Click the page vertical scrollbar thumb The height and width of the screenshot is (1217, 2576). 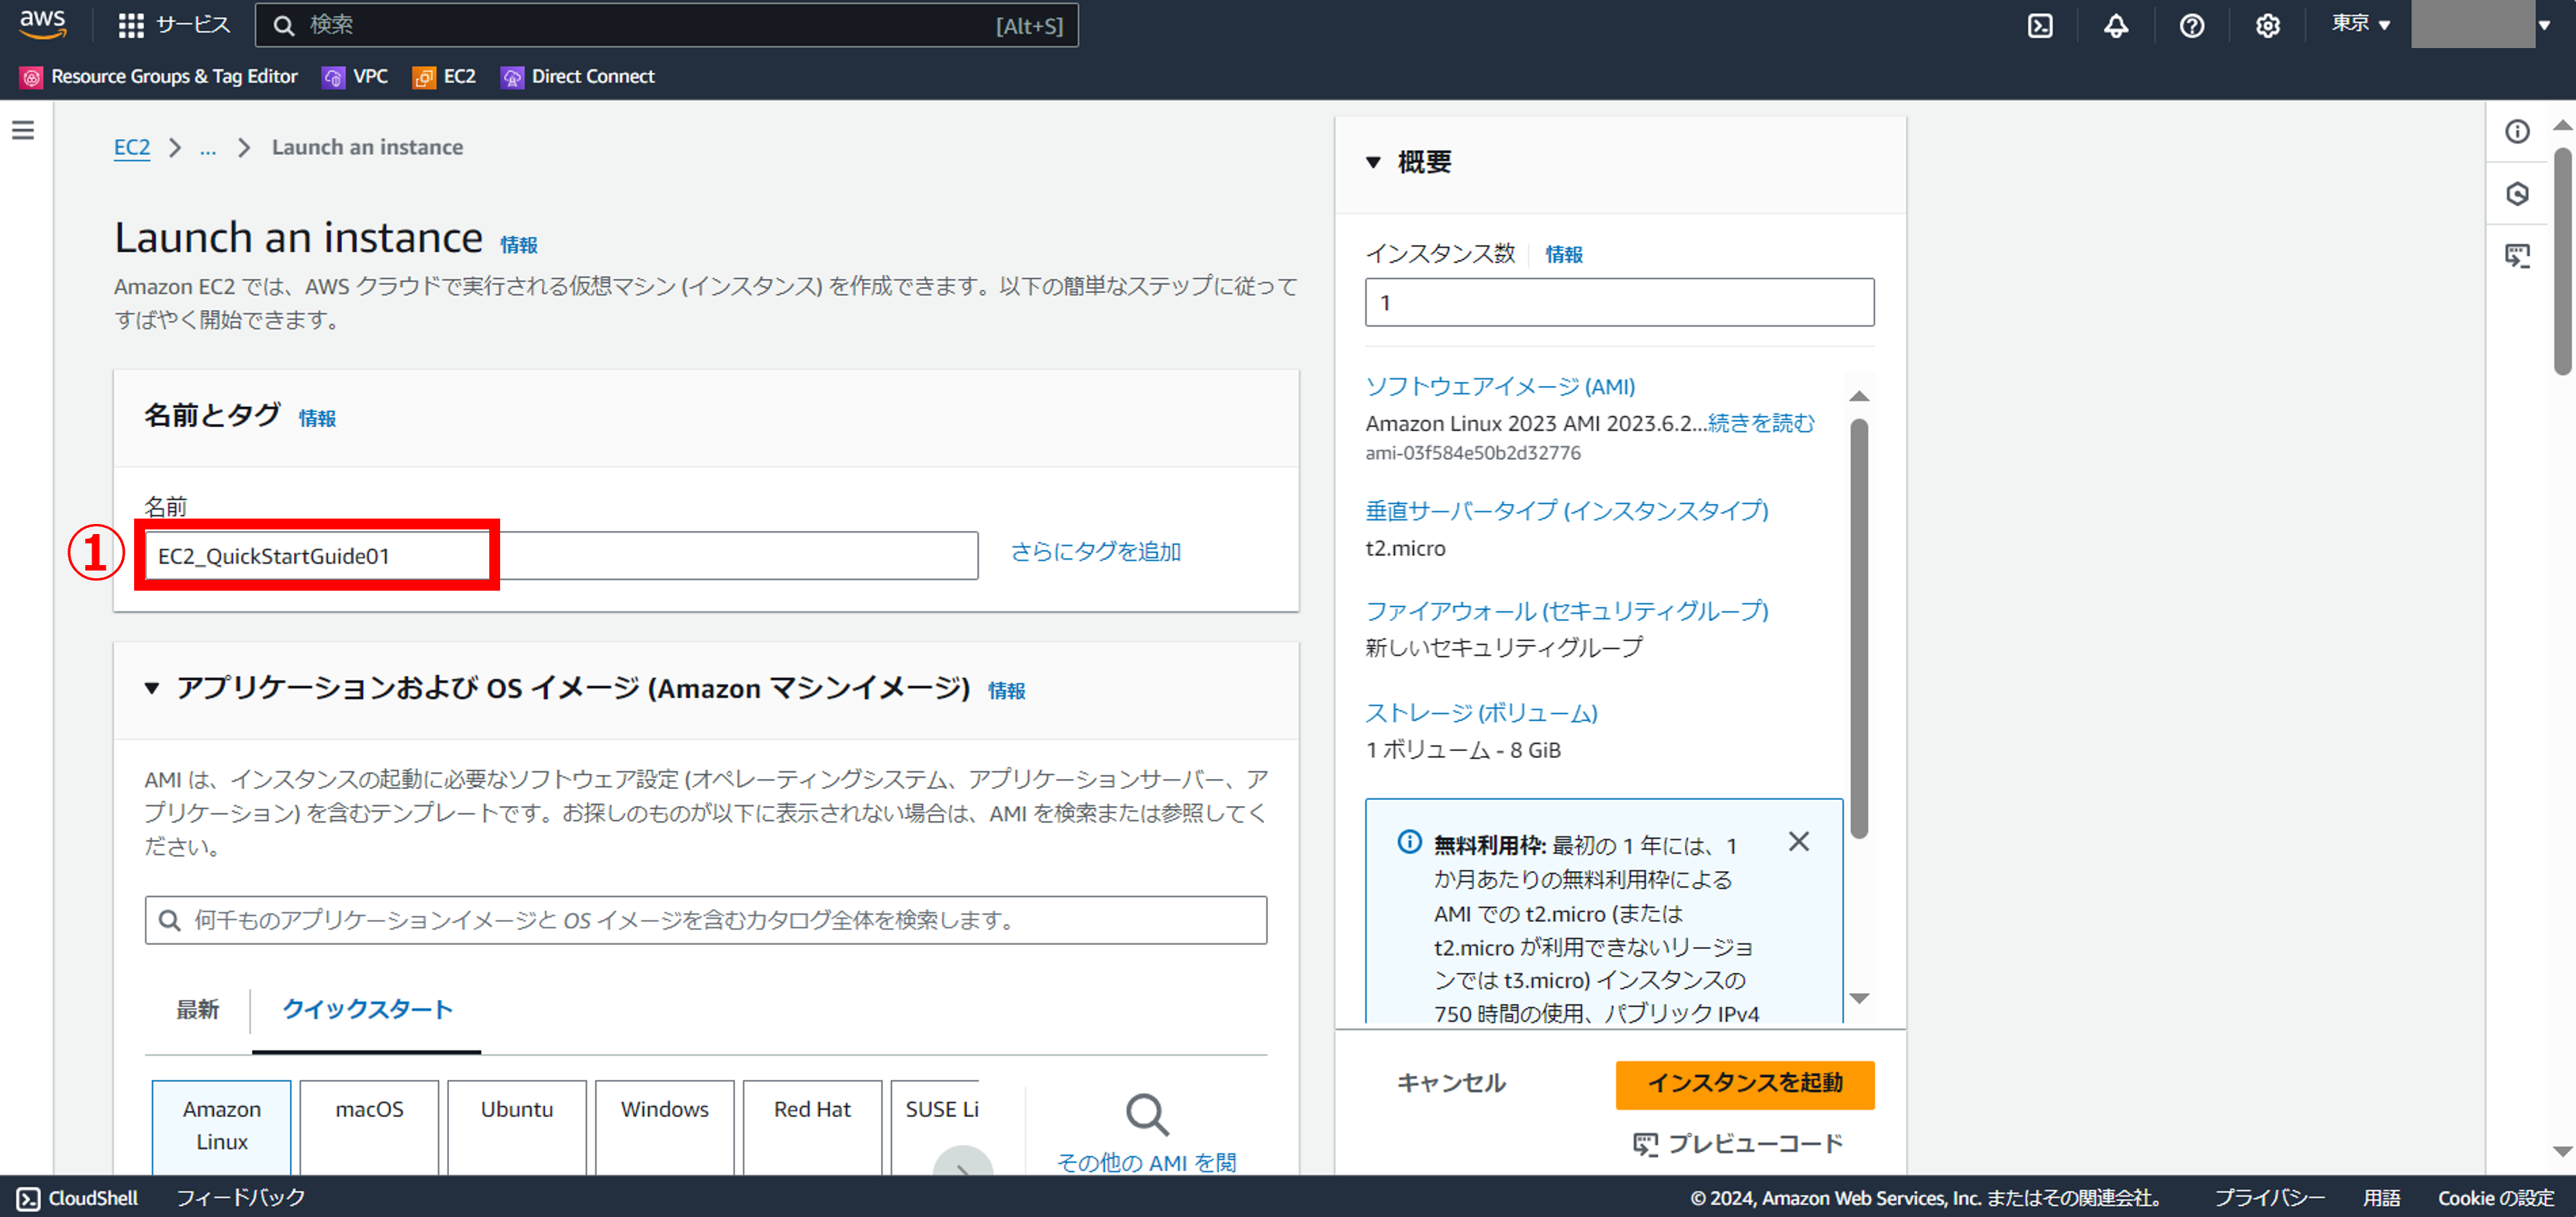[2562, 262]
